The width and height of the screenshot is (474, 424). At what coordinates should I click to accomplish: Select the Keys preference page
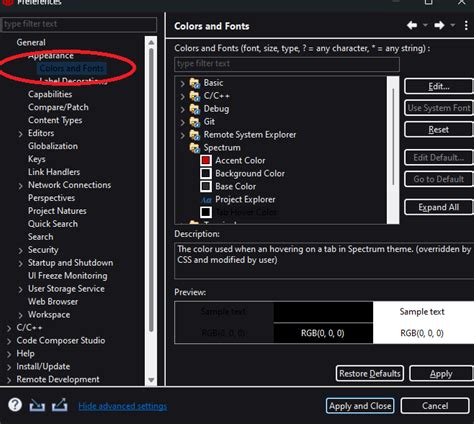pyautogui.click(x=37, y=159)
